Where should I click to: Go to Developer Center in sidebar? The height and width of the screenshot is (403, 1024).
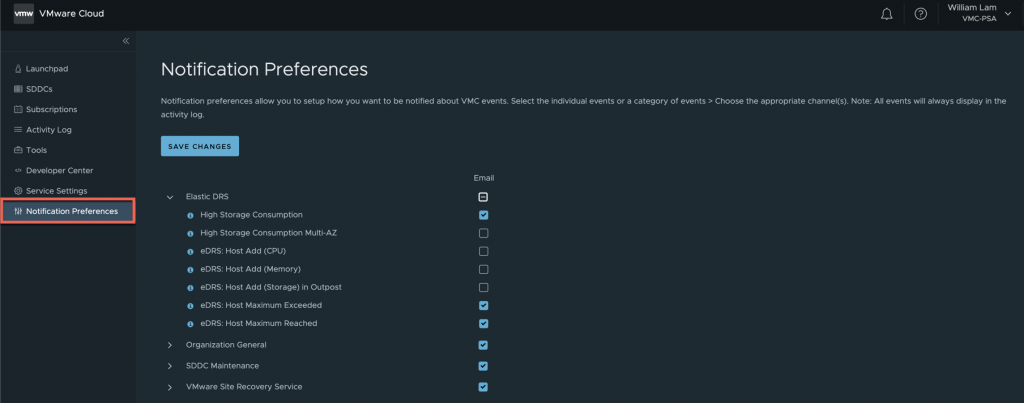(x=58, y=170)
